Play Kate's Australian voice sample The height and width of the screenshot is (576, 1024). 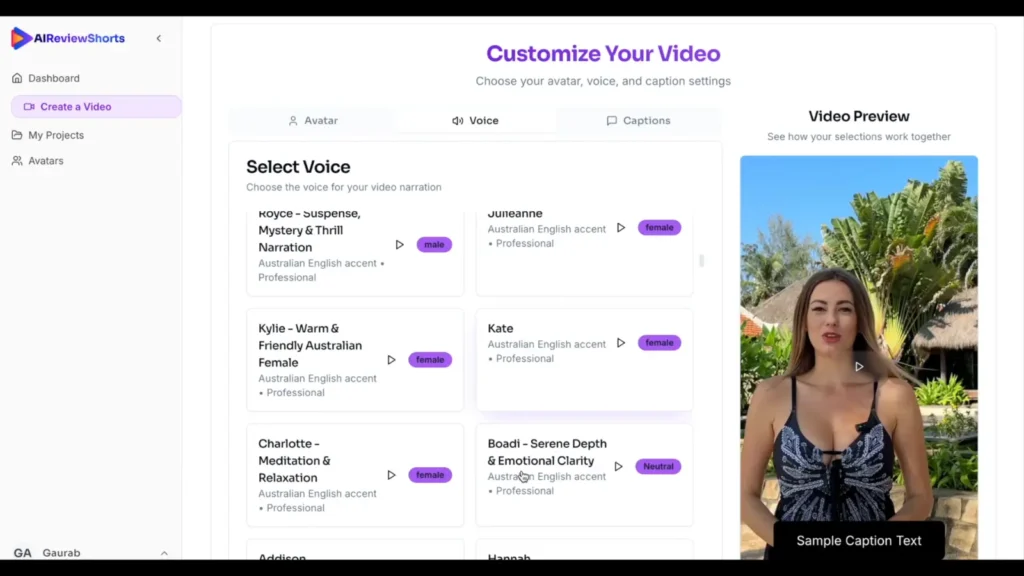[620, 343]
